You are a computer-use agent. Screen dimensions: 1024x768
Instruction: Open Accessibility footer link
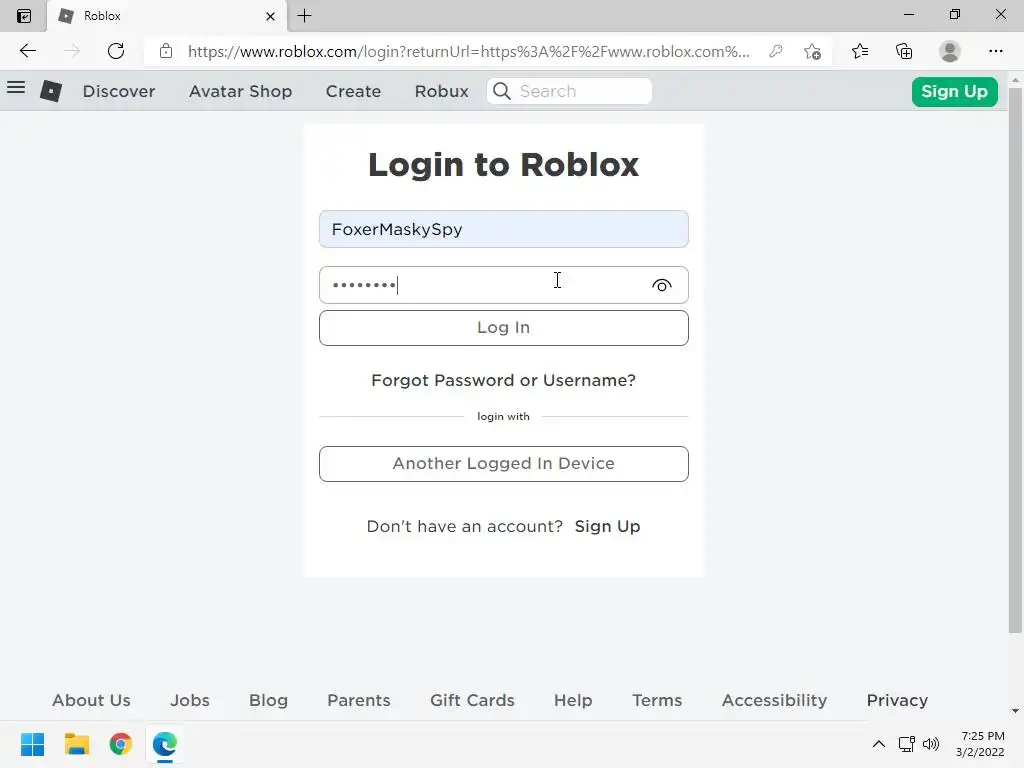[775, 700]
